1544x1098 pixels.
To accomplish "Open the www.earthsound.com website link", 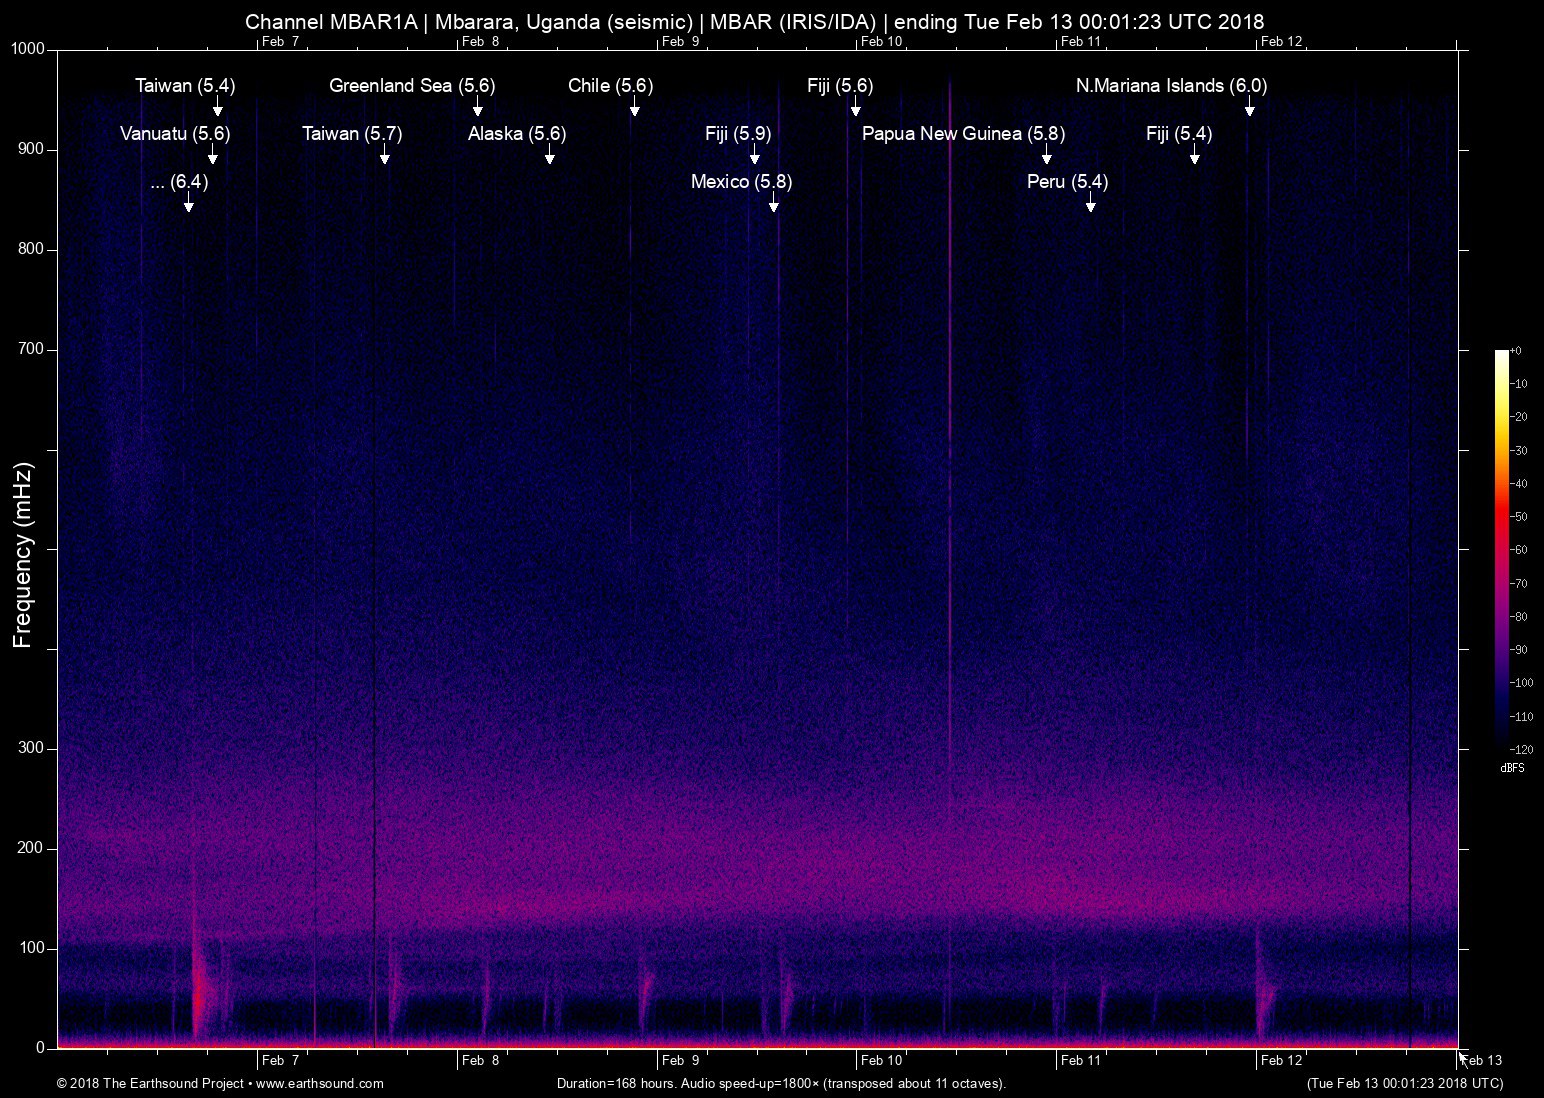I will [x=318, y=1083].
